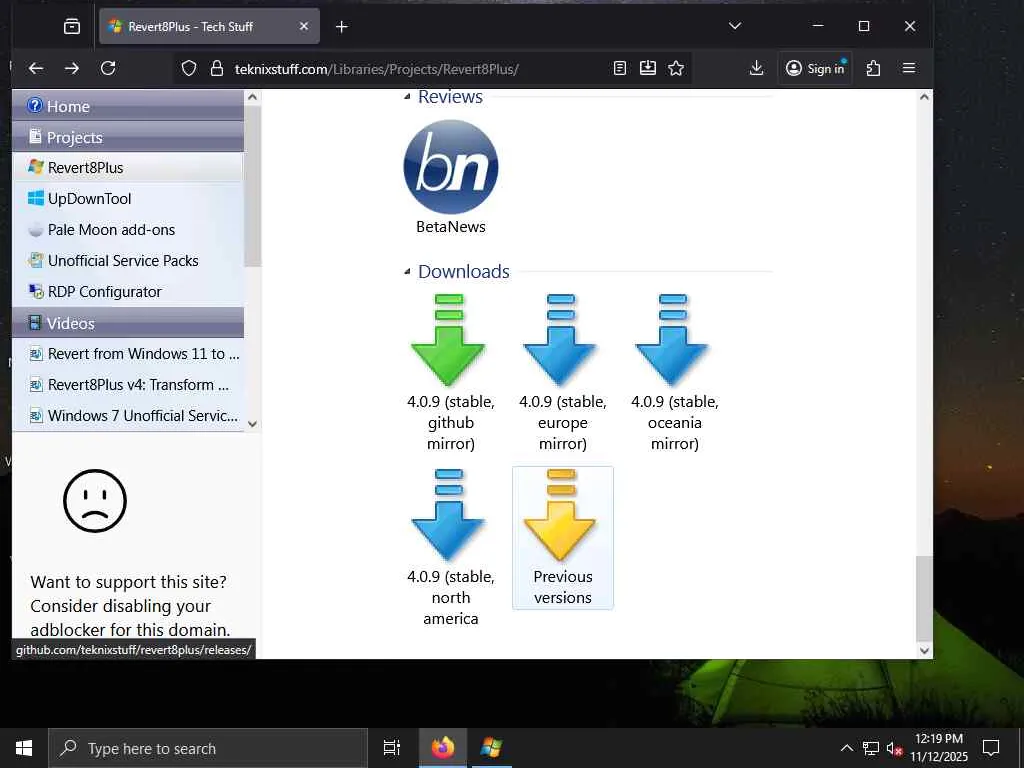Show hidden tray icons chevron
1024x768 pixels.
coord(846,748)
